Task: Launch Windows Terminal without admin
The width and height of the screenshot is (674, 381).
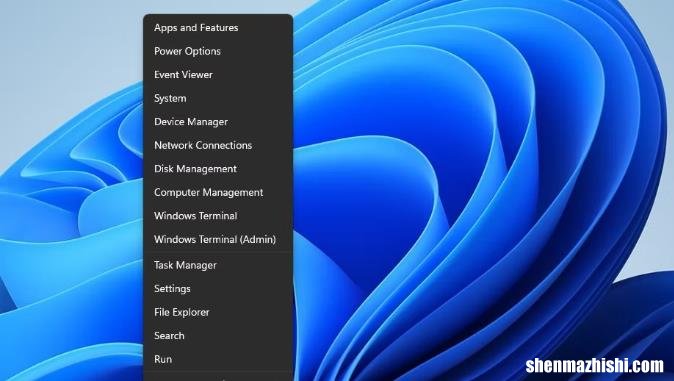Action: pyautogui.click(x=218, y=216)
